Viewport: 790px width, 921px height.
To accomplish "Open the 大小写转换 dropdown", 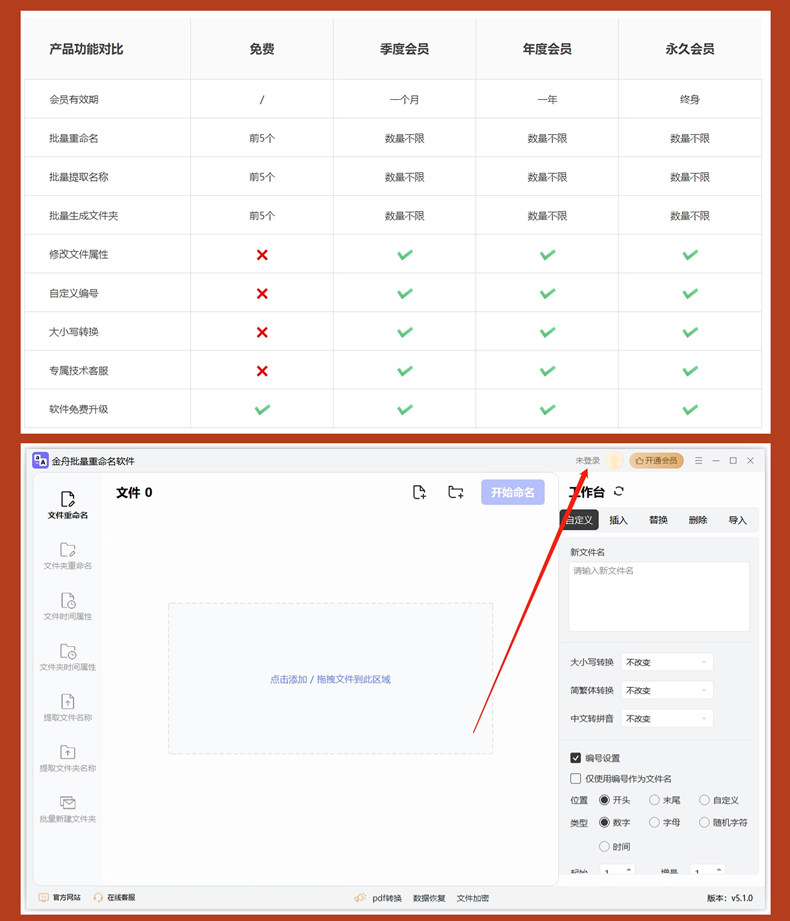I will [667, 662].
